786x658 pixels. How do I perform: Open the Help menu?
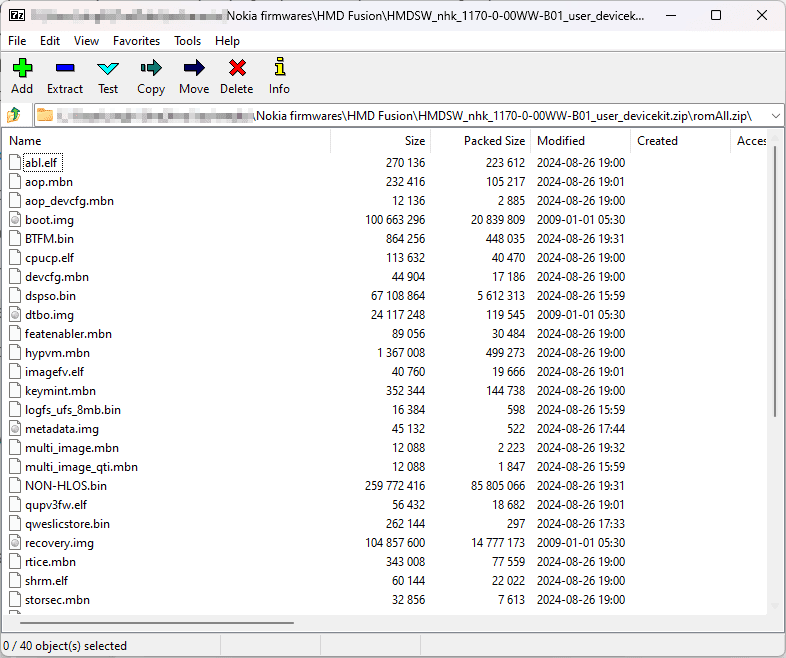point(227,41)
